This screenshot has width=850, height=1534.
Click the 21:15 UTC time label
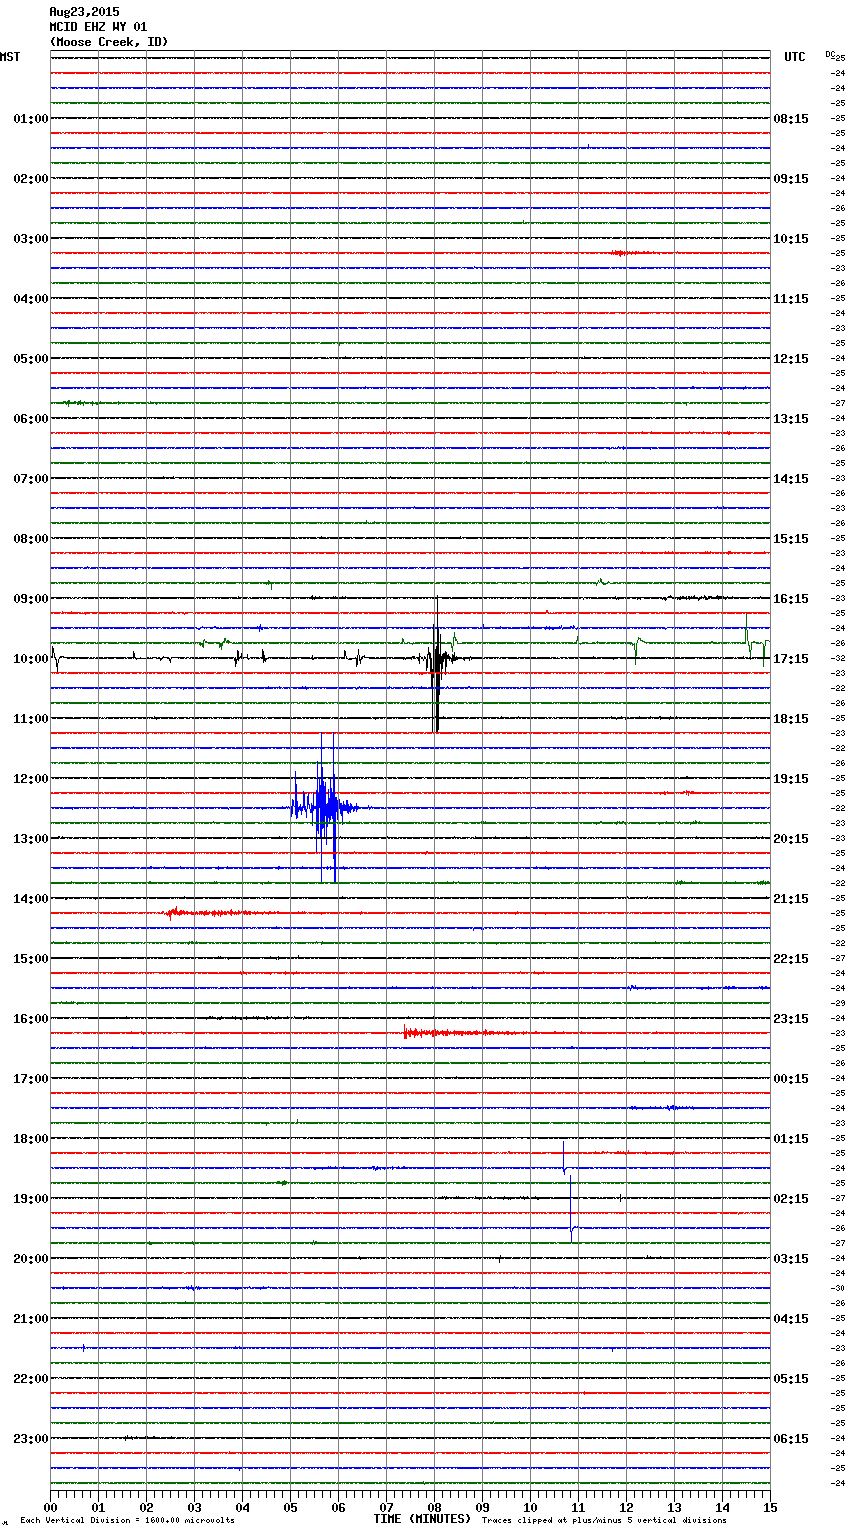(791, 899)
